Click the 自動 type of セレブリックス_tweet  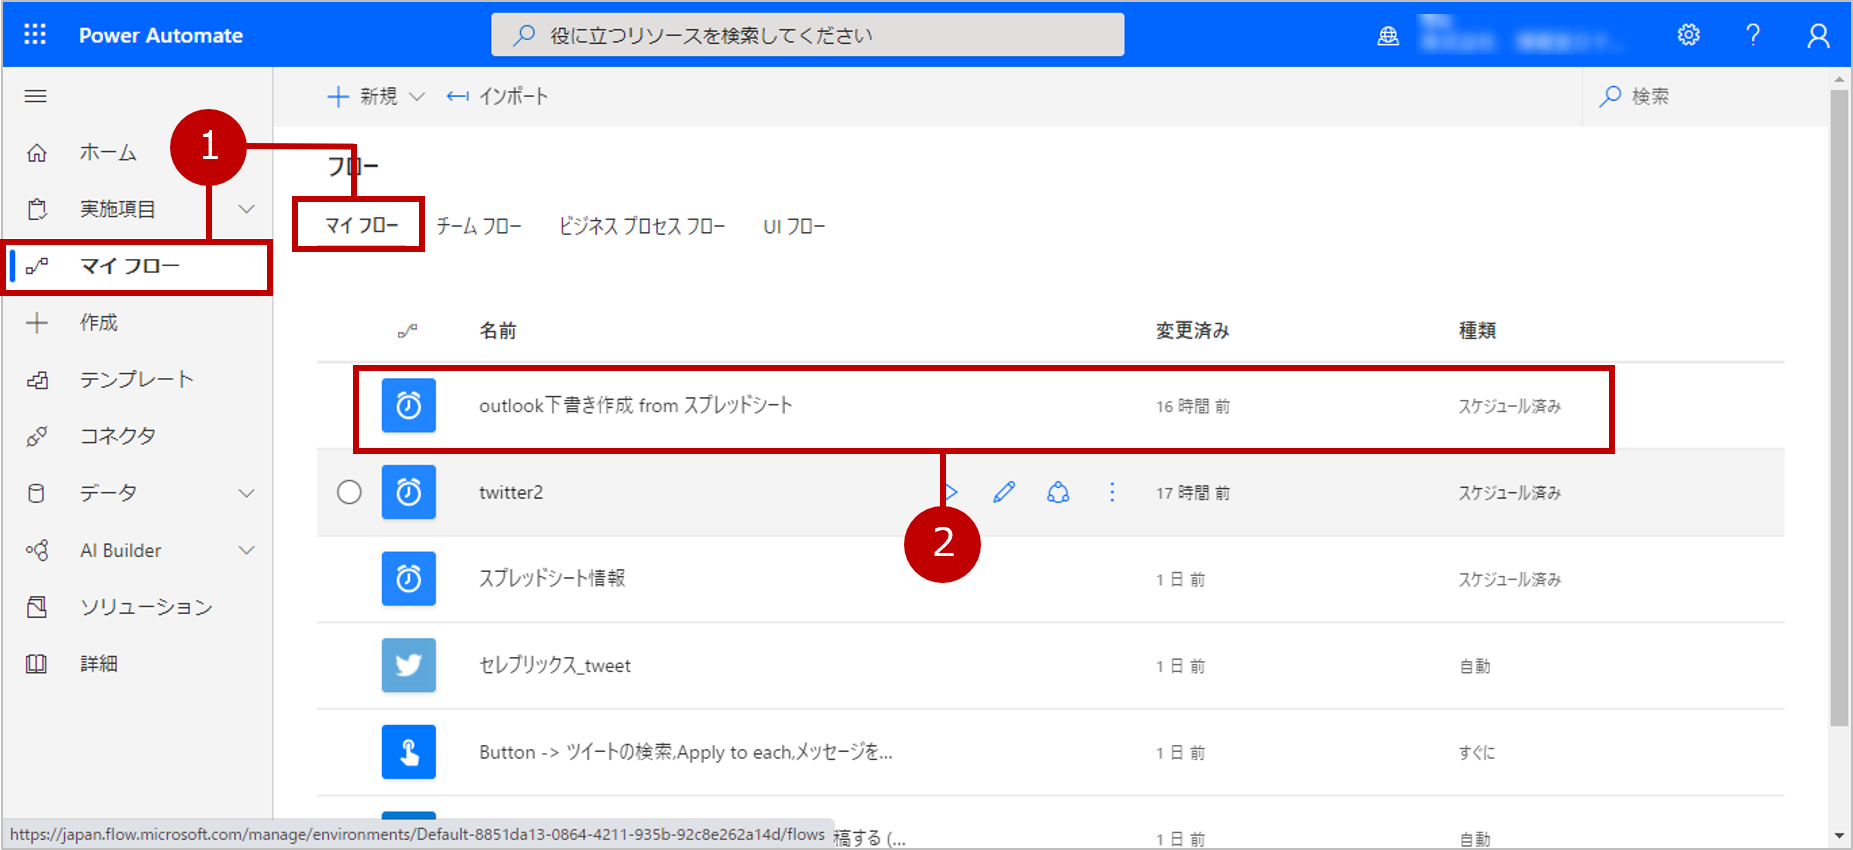click(x=1475, y=666)
